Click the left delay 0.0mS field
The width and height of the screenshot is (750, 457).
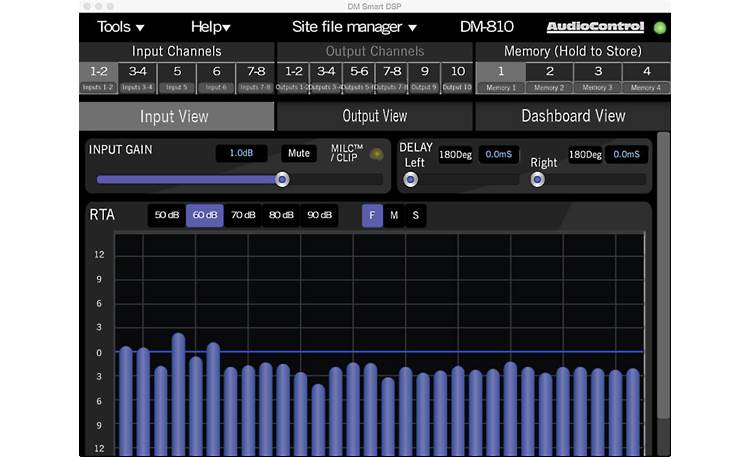point(498,155)
